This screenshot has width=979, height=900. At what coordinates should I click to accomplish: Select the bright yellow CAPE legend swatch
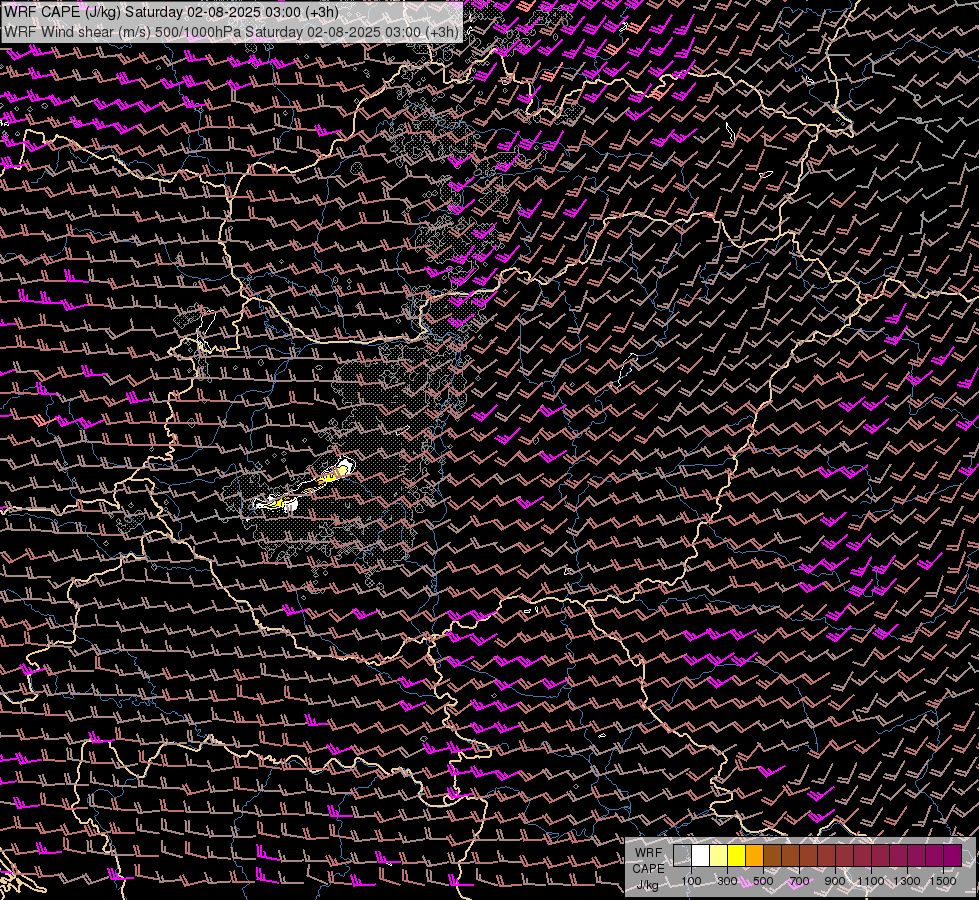(x=737, y=855)
